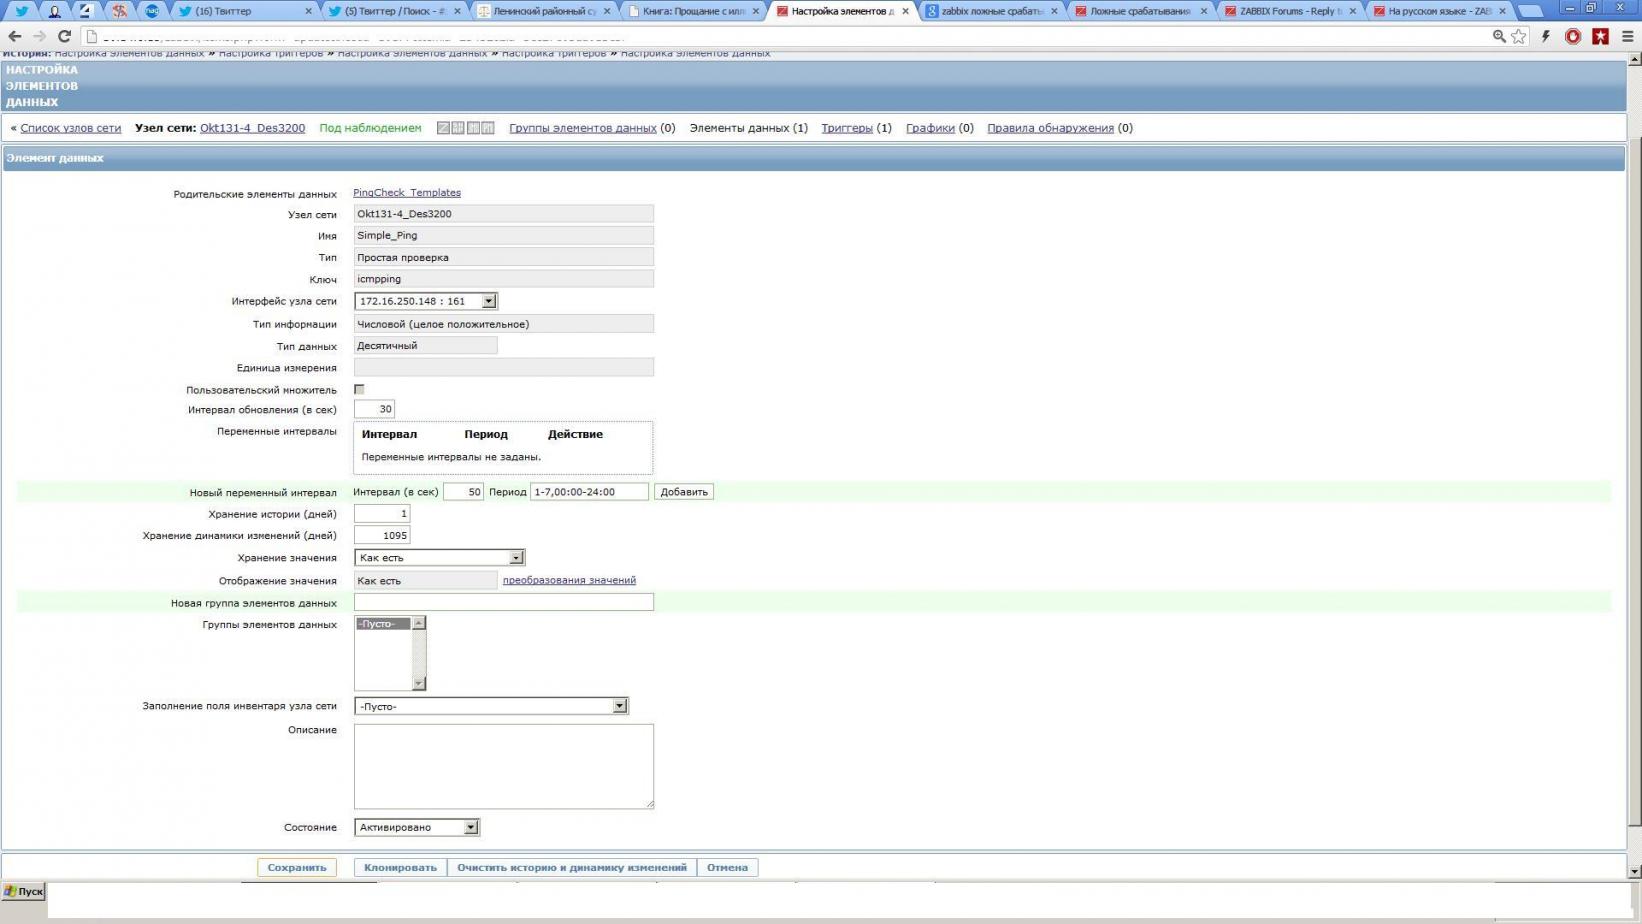The height and width of the screenshot is (924, 1642).
Task: Click the red square star extension icon
Action: pos(1600,36)
